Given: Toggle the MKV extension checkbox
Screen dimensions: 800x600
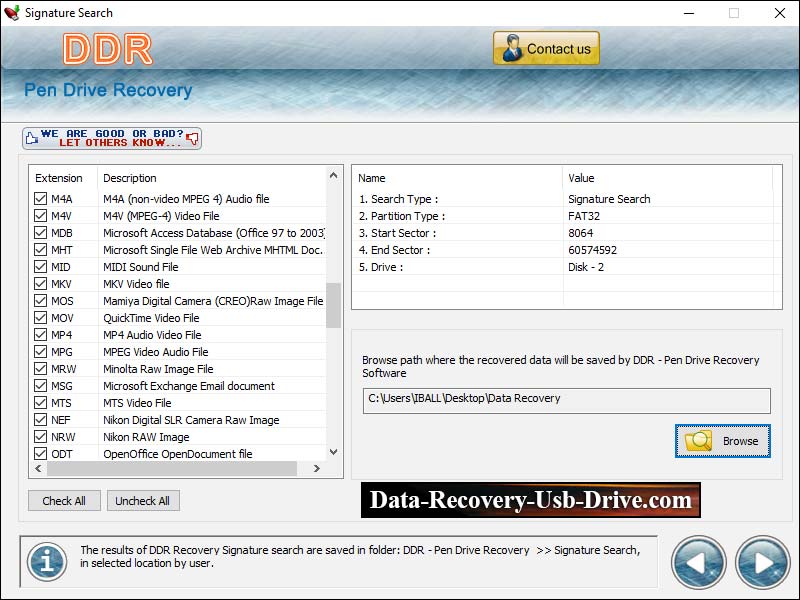Looking at the screenshot, I should click(40, 284).
